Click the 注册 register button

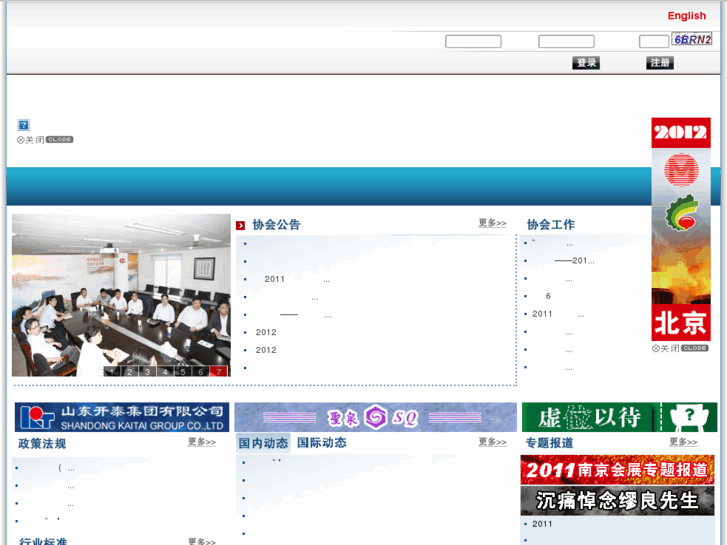pos(660,63)
